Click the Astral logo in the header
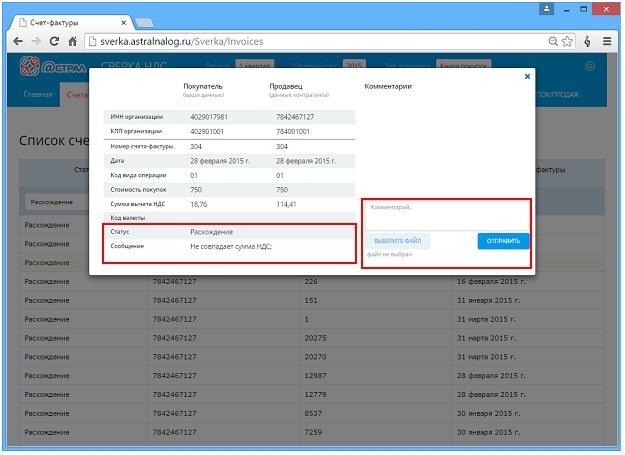This screenshot has width=625, height=455. tap(45, 68)
